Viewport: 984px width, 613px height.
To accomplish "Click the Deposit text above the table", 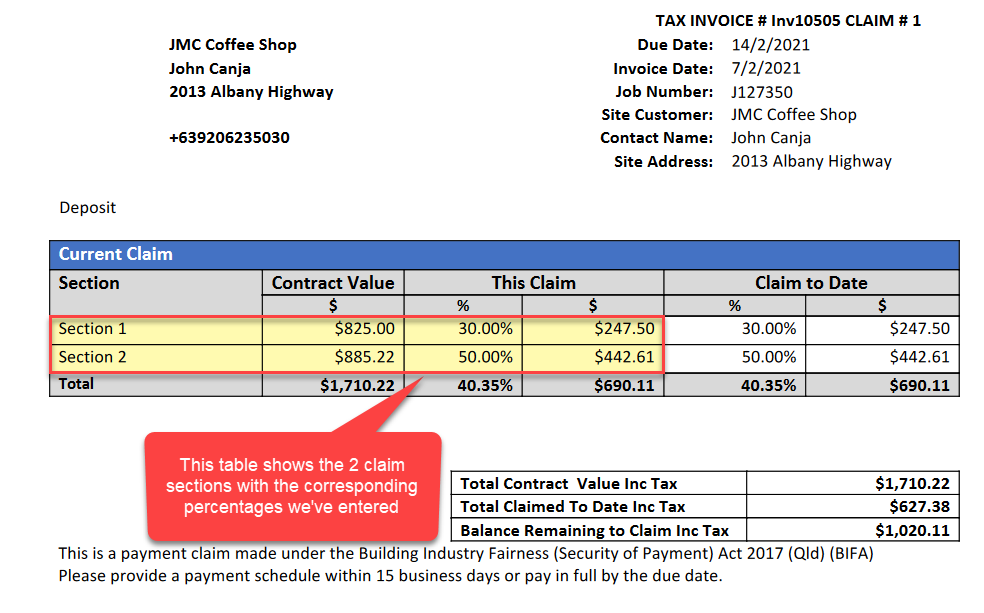I will 87,208.
